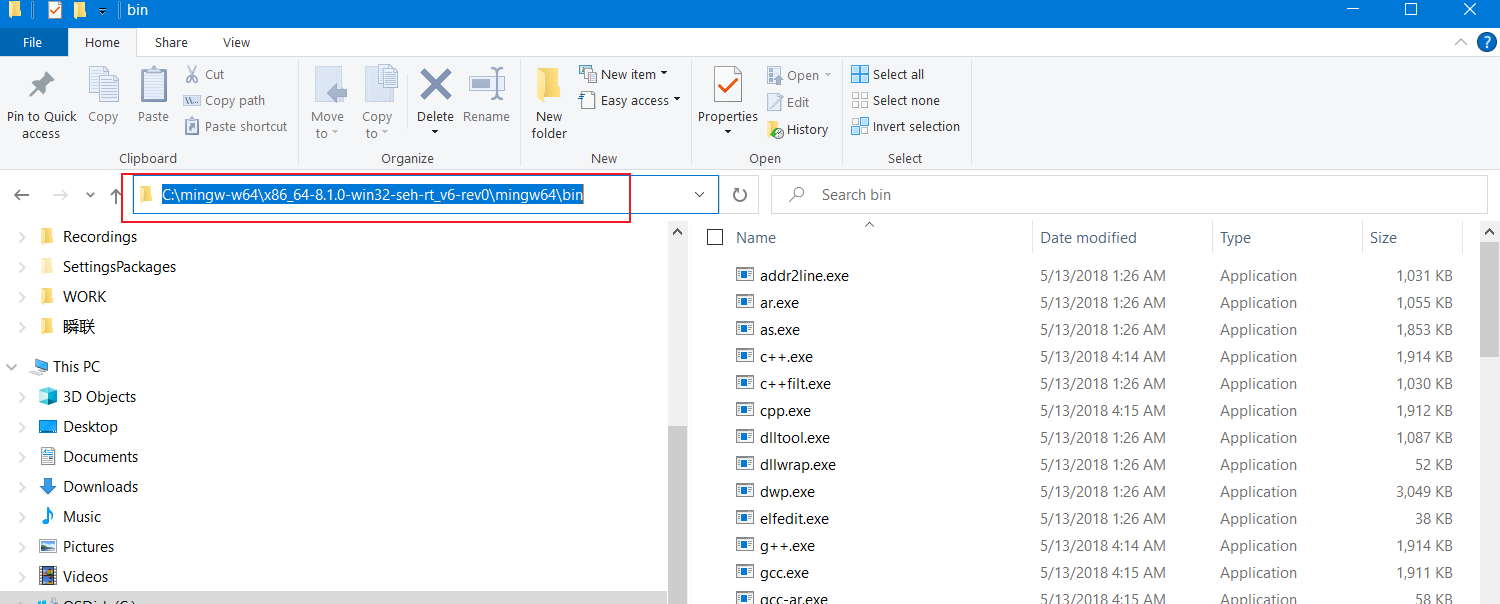Select Music in navigation pane
The width and height of the screenshot is (1500, 604).
click(x=82, y=517)
